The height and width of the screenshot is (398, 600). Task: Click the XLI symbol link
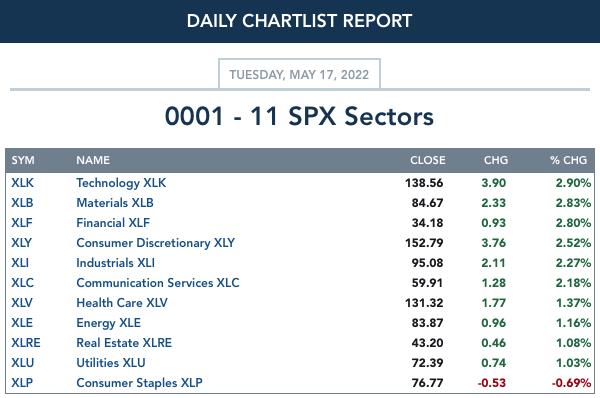click(x=20, y=263)
